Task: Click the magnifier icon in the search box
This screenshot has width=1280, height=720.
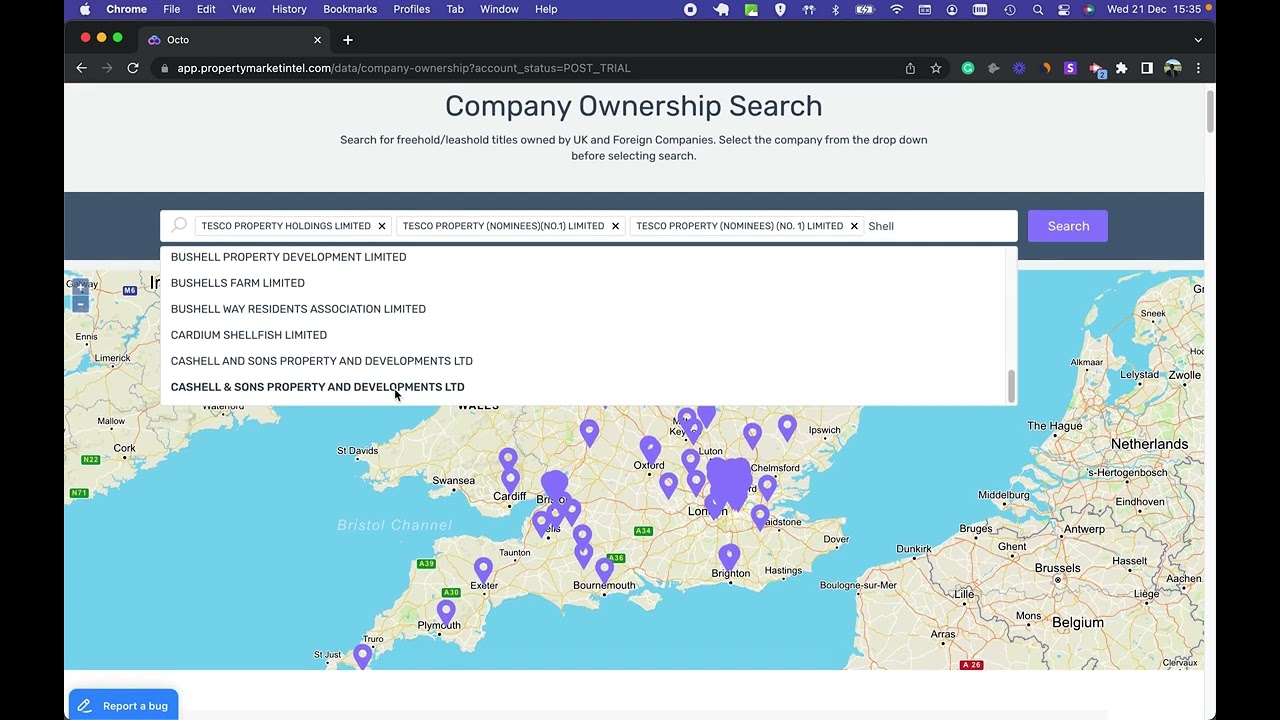Action: pos(179,226)
